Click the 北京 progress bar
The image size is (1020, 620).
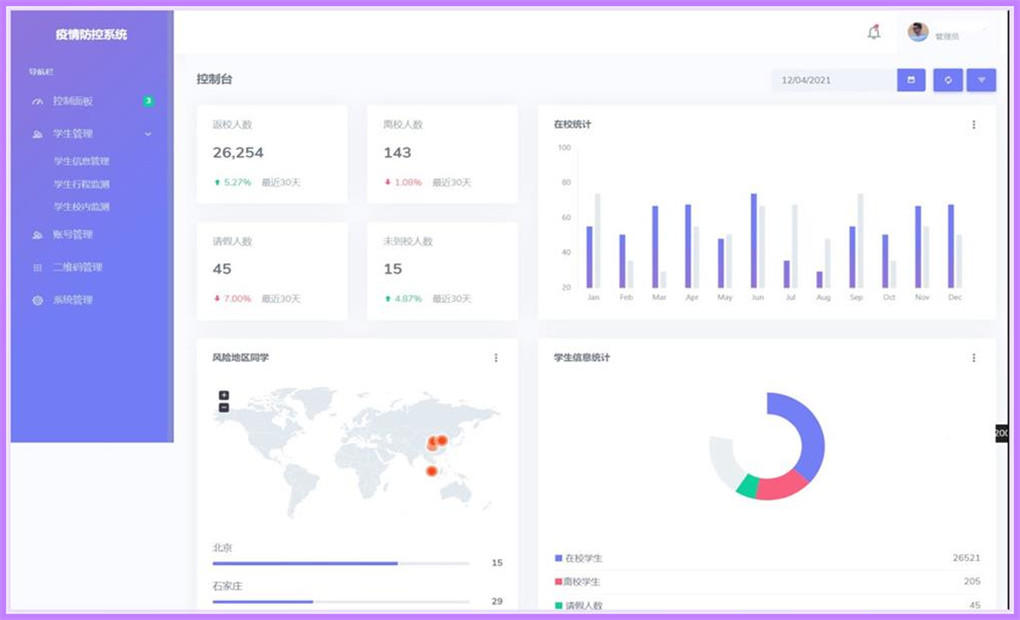[x=341, y=563]
